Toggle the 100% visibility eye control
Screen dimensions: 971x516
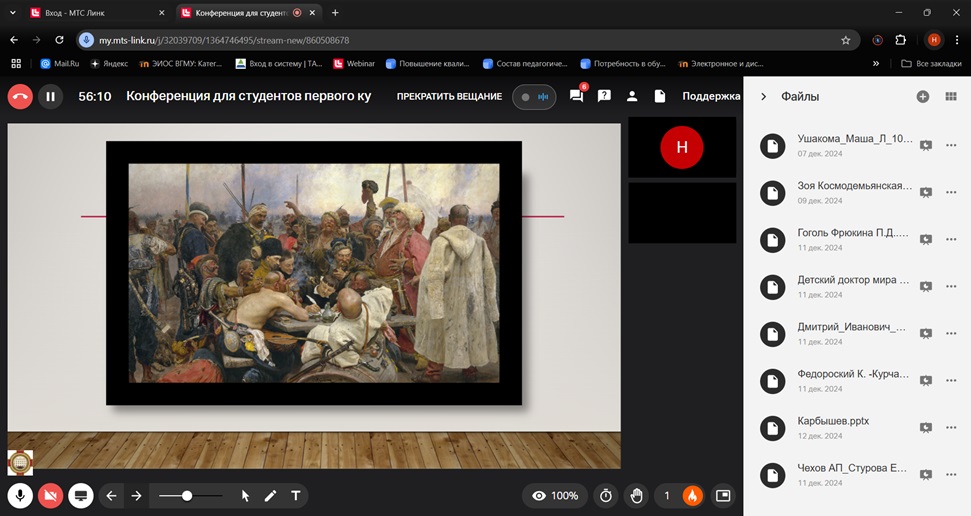[x=555, y=496]
